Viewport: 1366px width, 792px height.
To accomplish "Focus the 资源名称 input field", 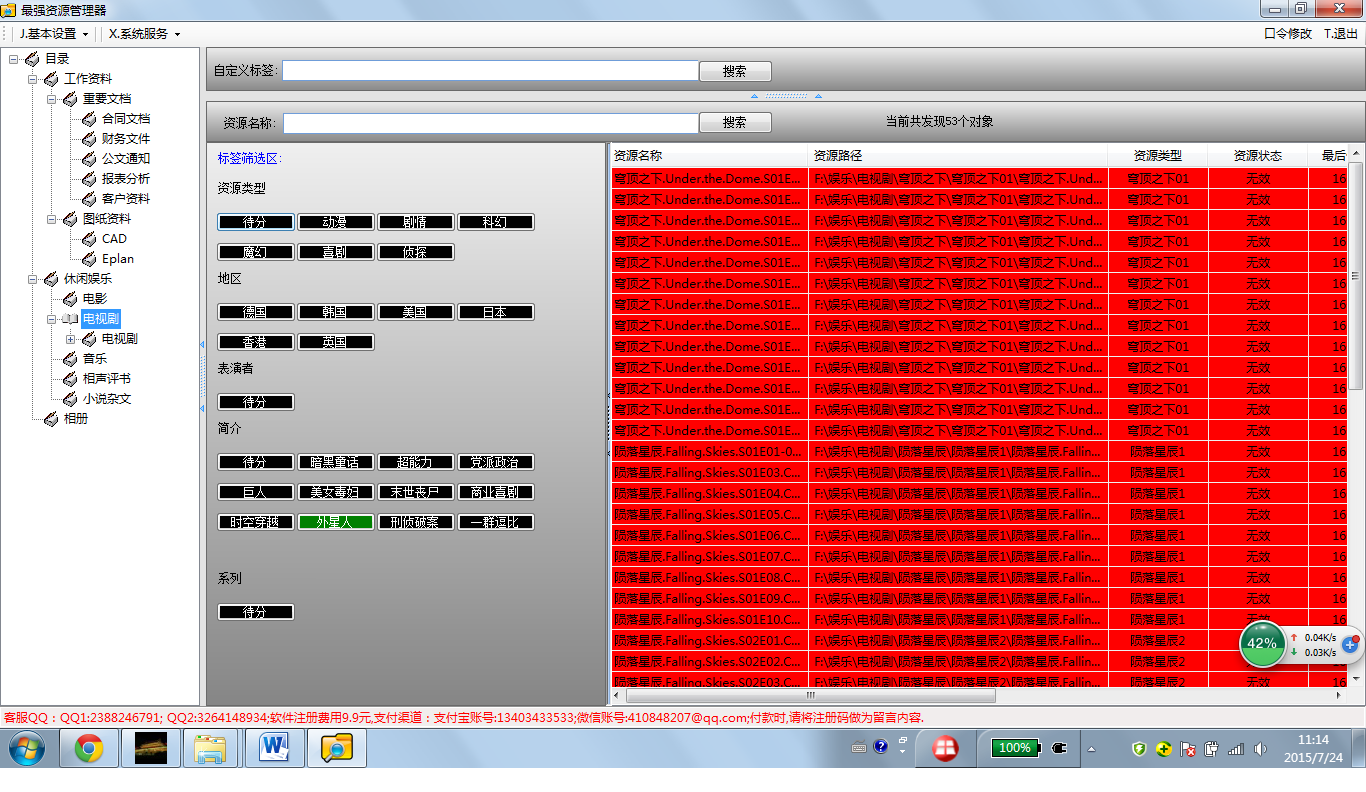I will click(490, 123).
